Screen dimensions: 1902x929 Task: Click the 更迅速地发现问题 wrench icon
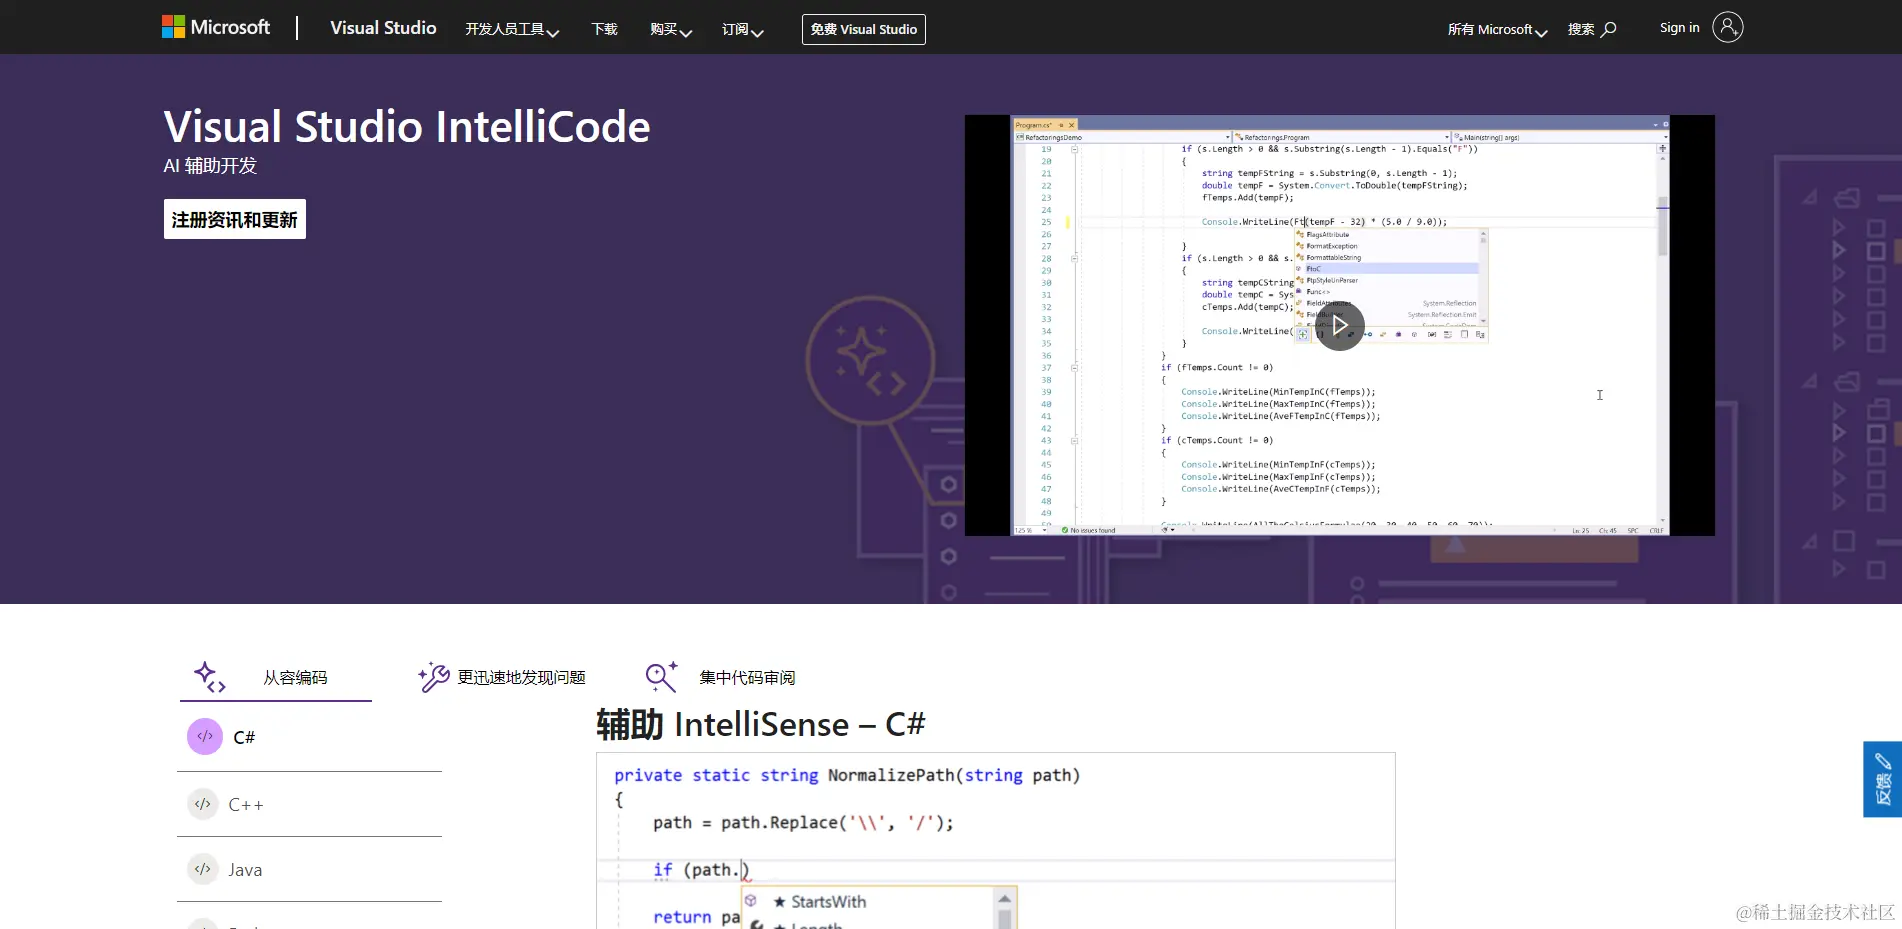point(434,677)
